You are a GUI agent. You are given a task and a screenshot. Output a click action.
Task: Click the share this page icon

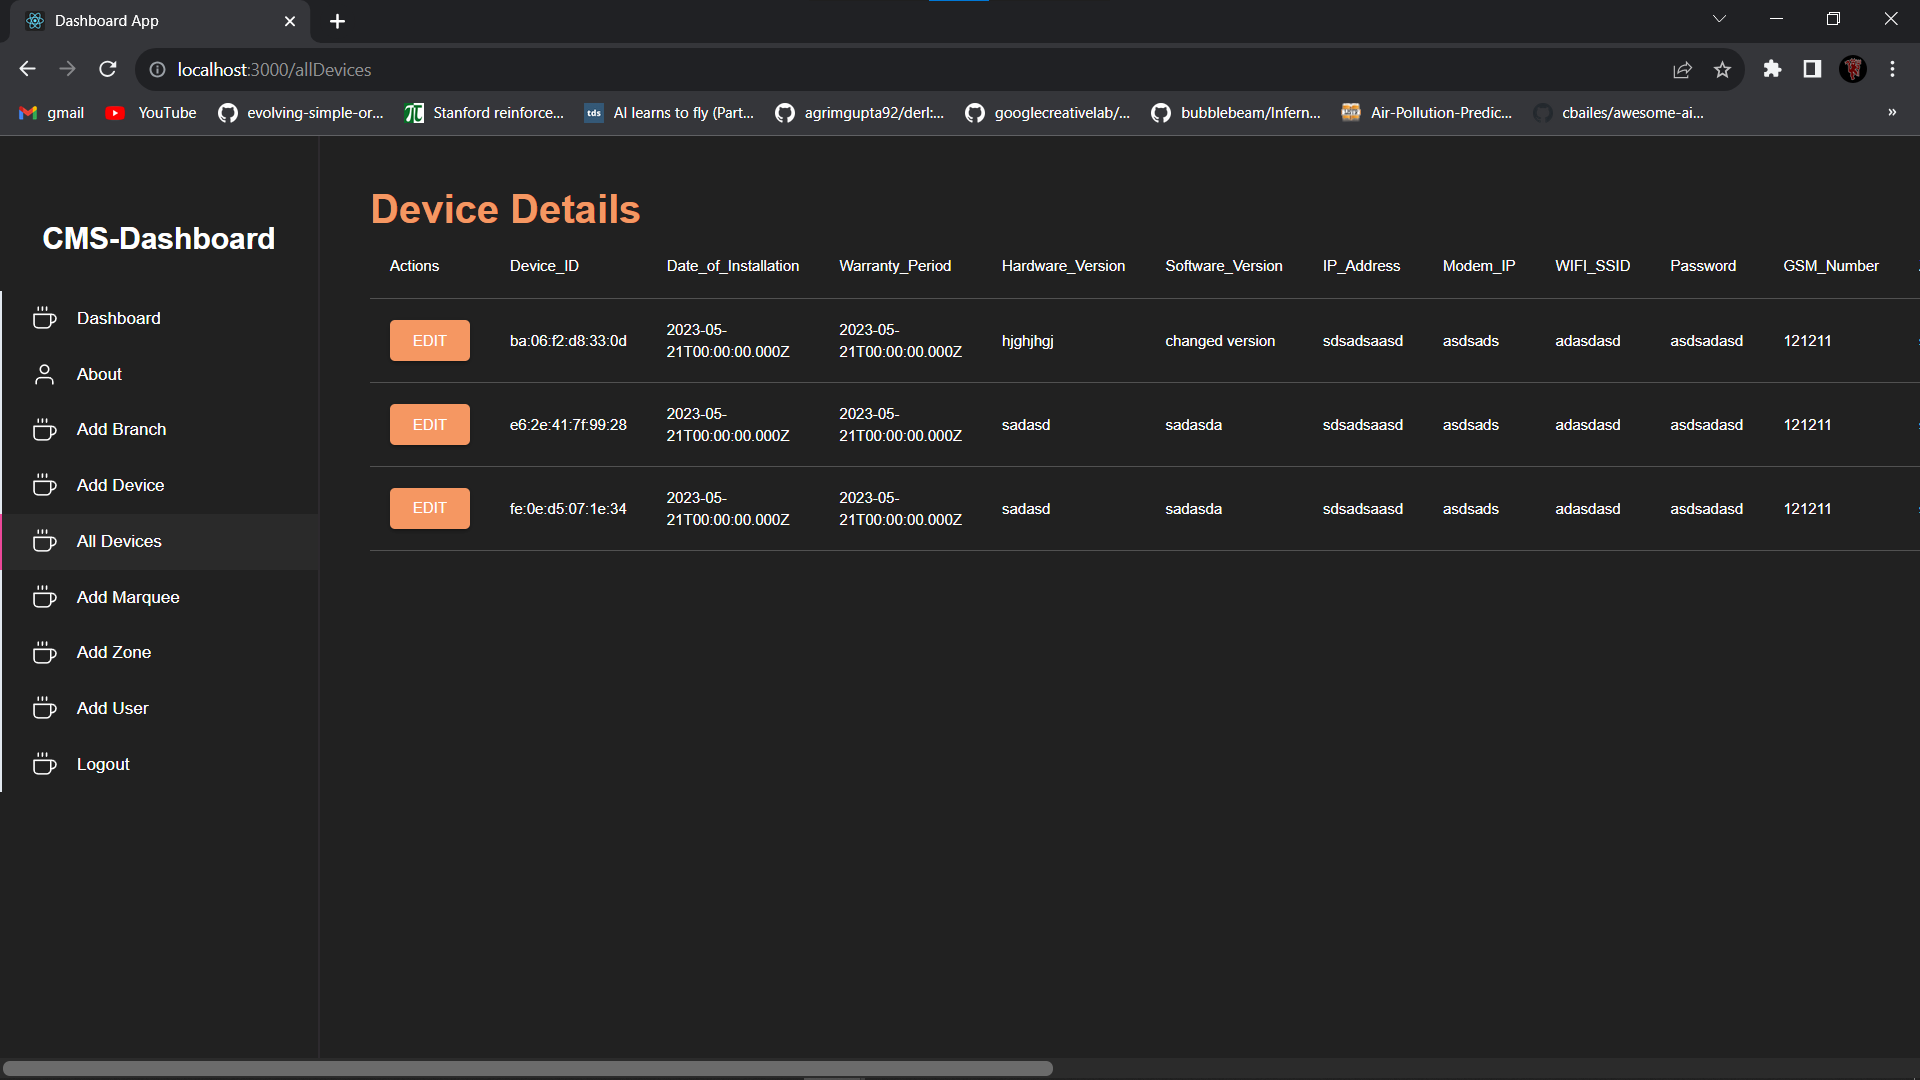[x=1683, y=70]
